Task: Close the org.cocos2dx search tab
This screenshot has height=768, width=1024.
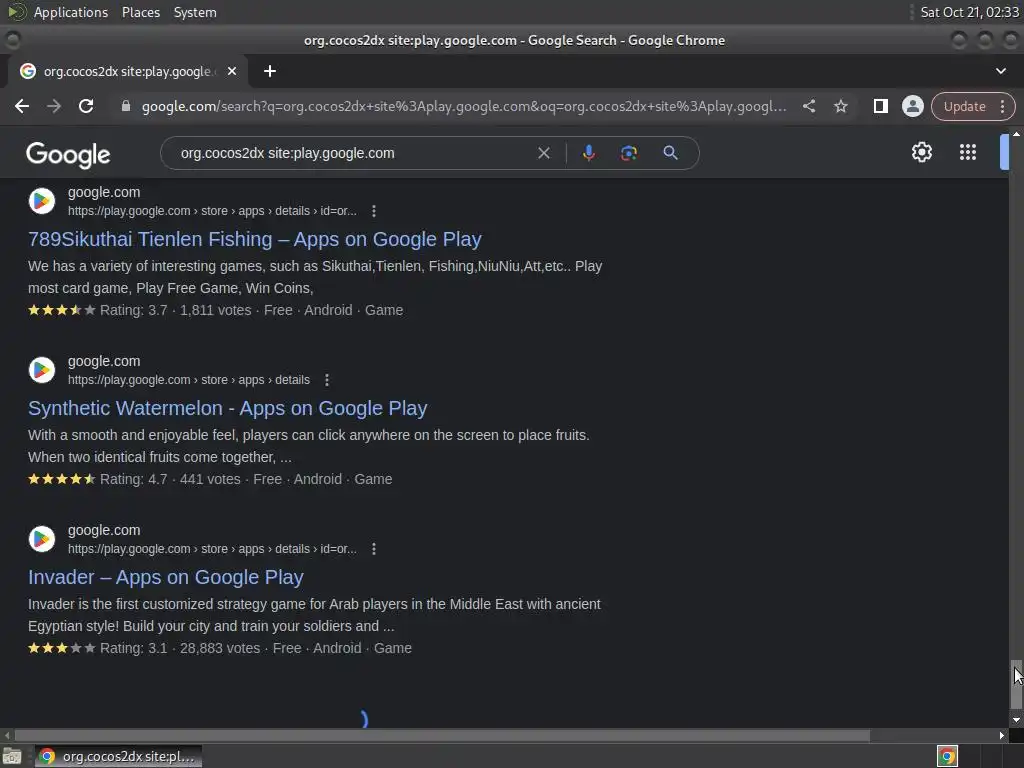Action: pos(232,71)
